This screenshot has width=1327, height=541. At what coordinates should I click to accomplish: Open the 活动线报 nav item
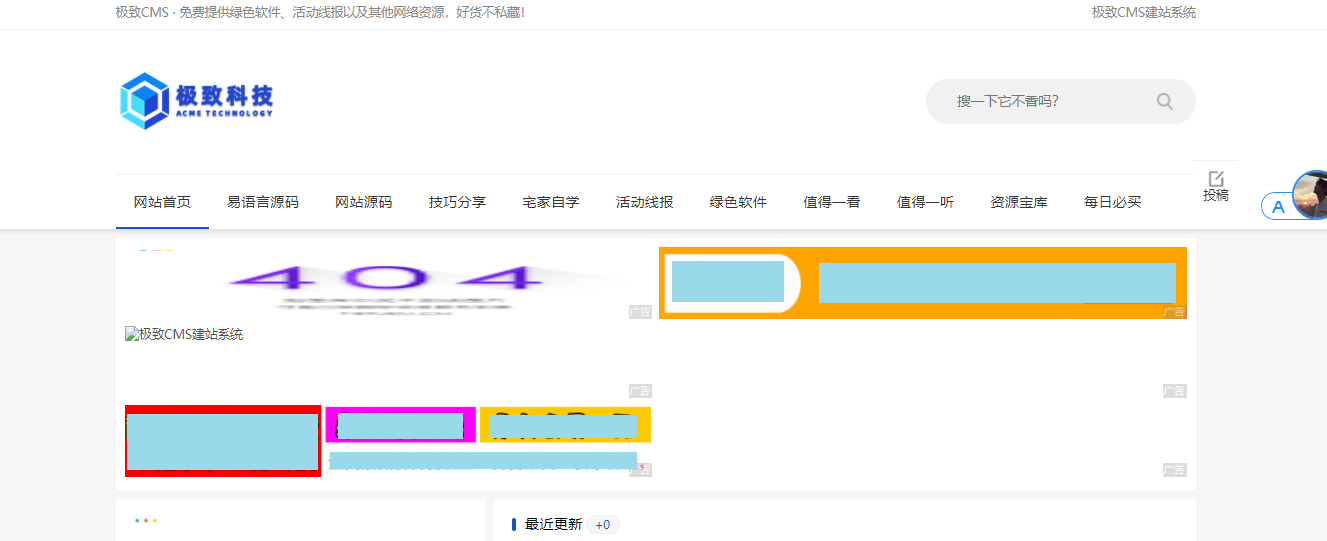coord(644,202)
